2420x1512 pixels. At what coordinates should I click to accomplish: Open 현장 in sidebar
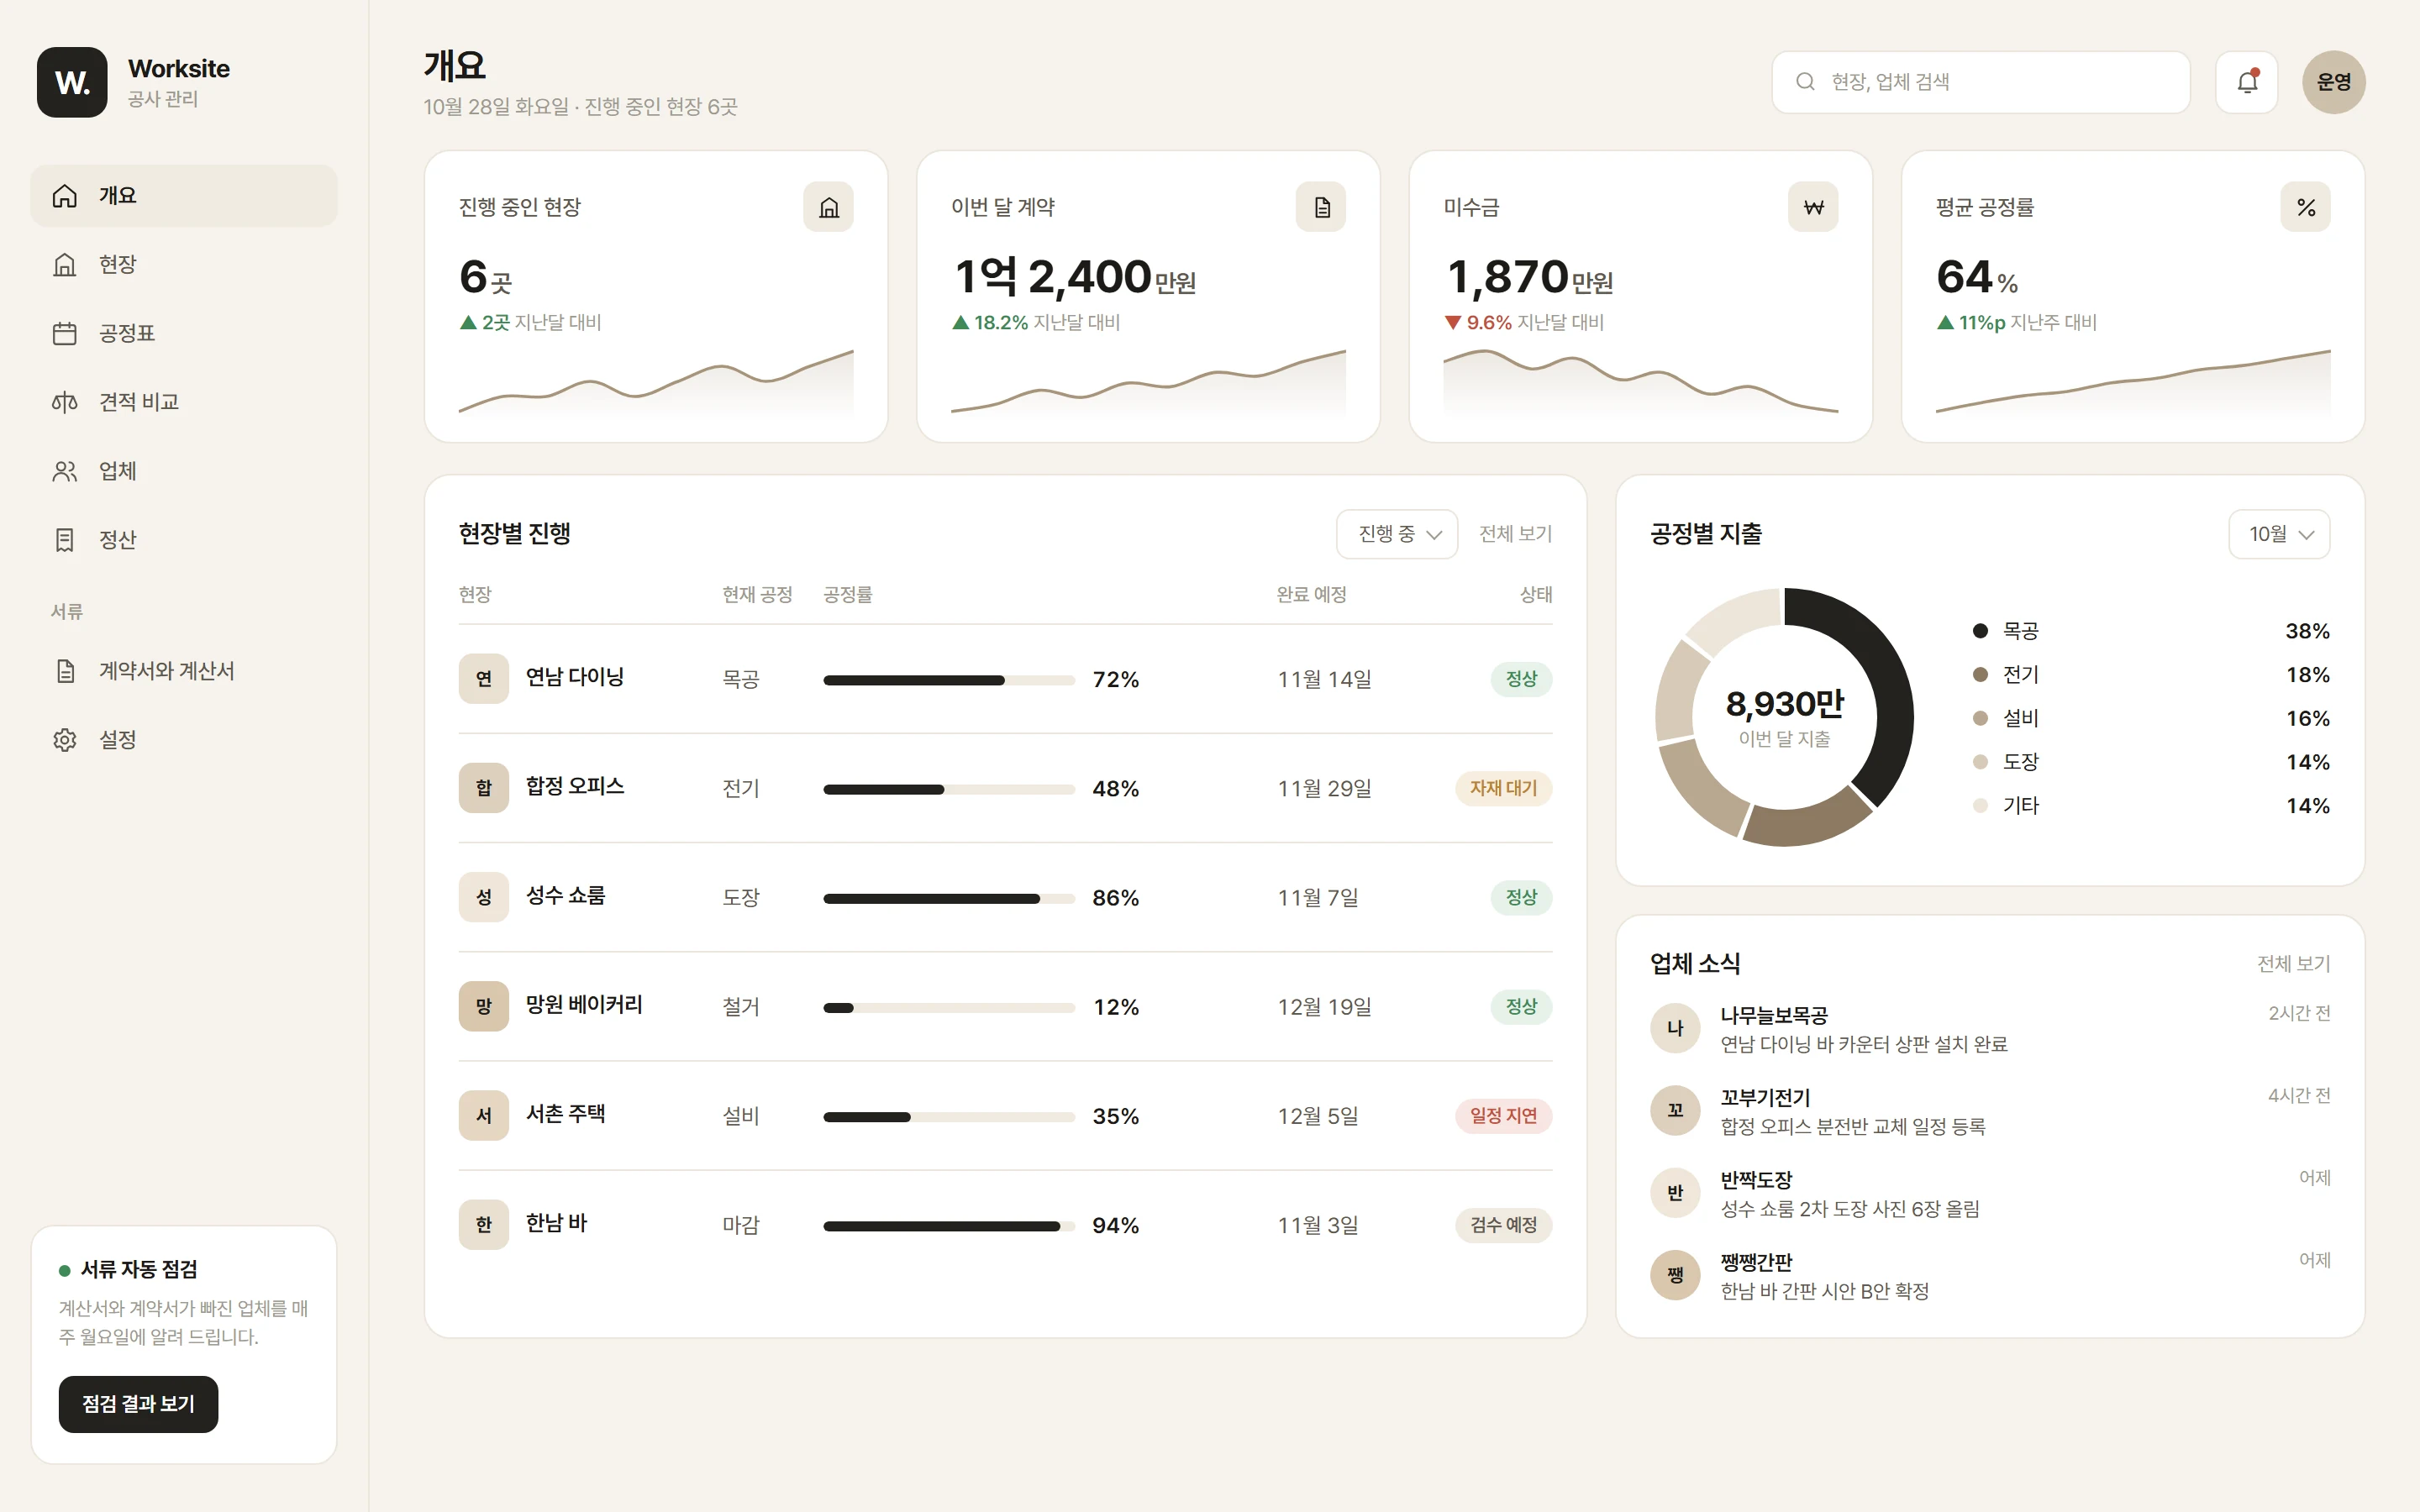tap(184, 265)
